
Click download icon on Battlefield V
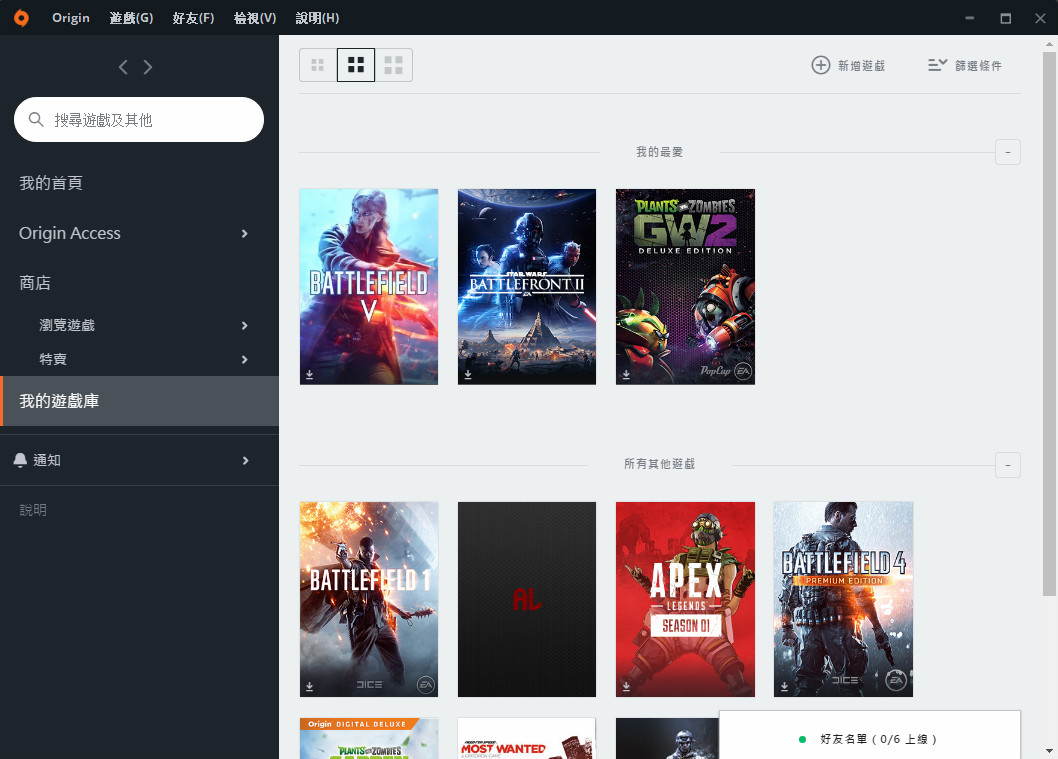click(310, 374)
